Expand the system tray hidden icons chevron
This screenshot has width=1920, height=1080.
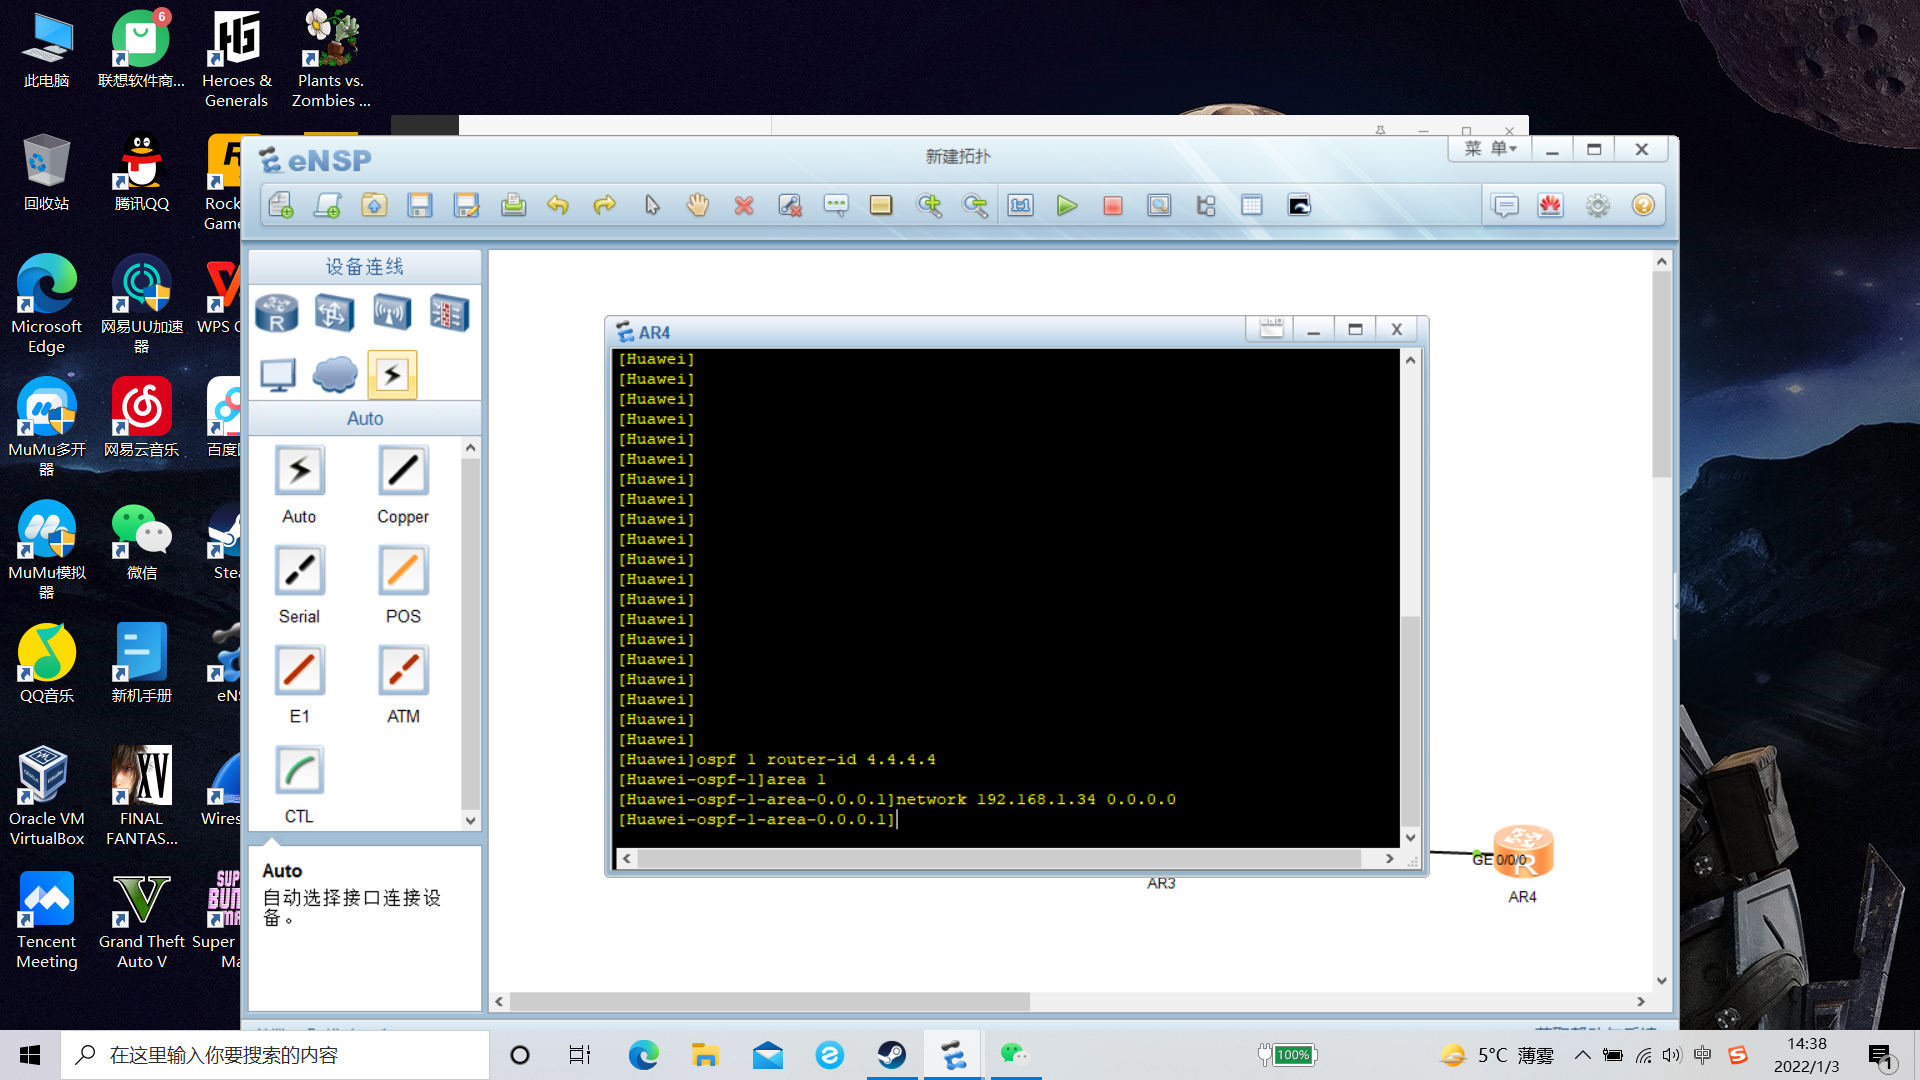(1582, 1055)
